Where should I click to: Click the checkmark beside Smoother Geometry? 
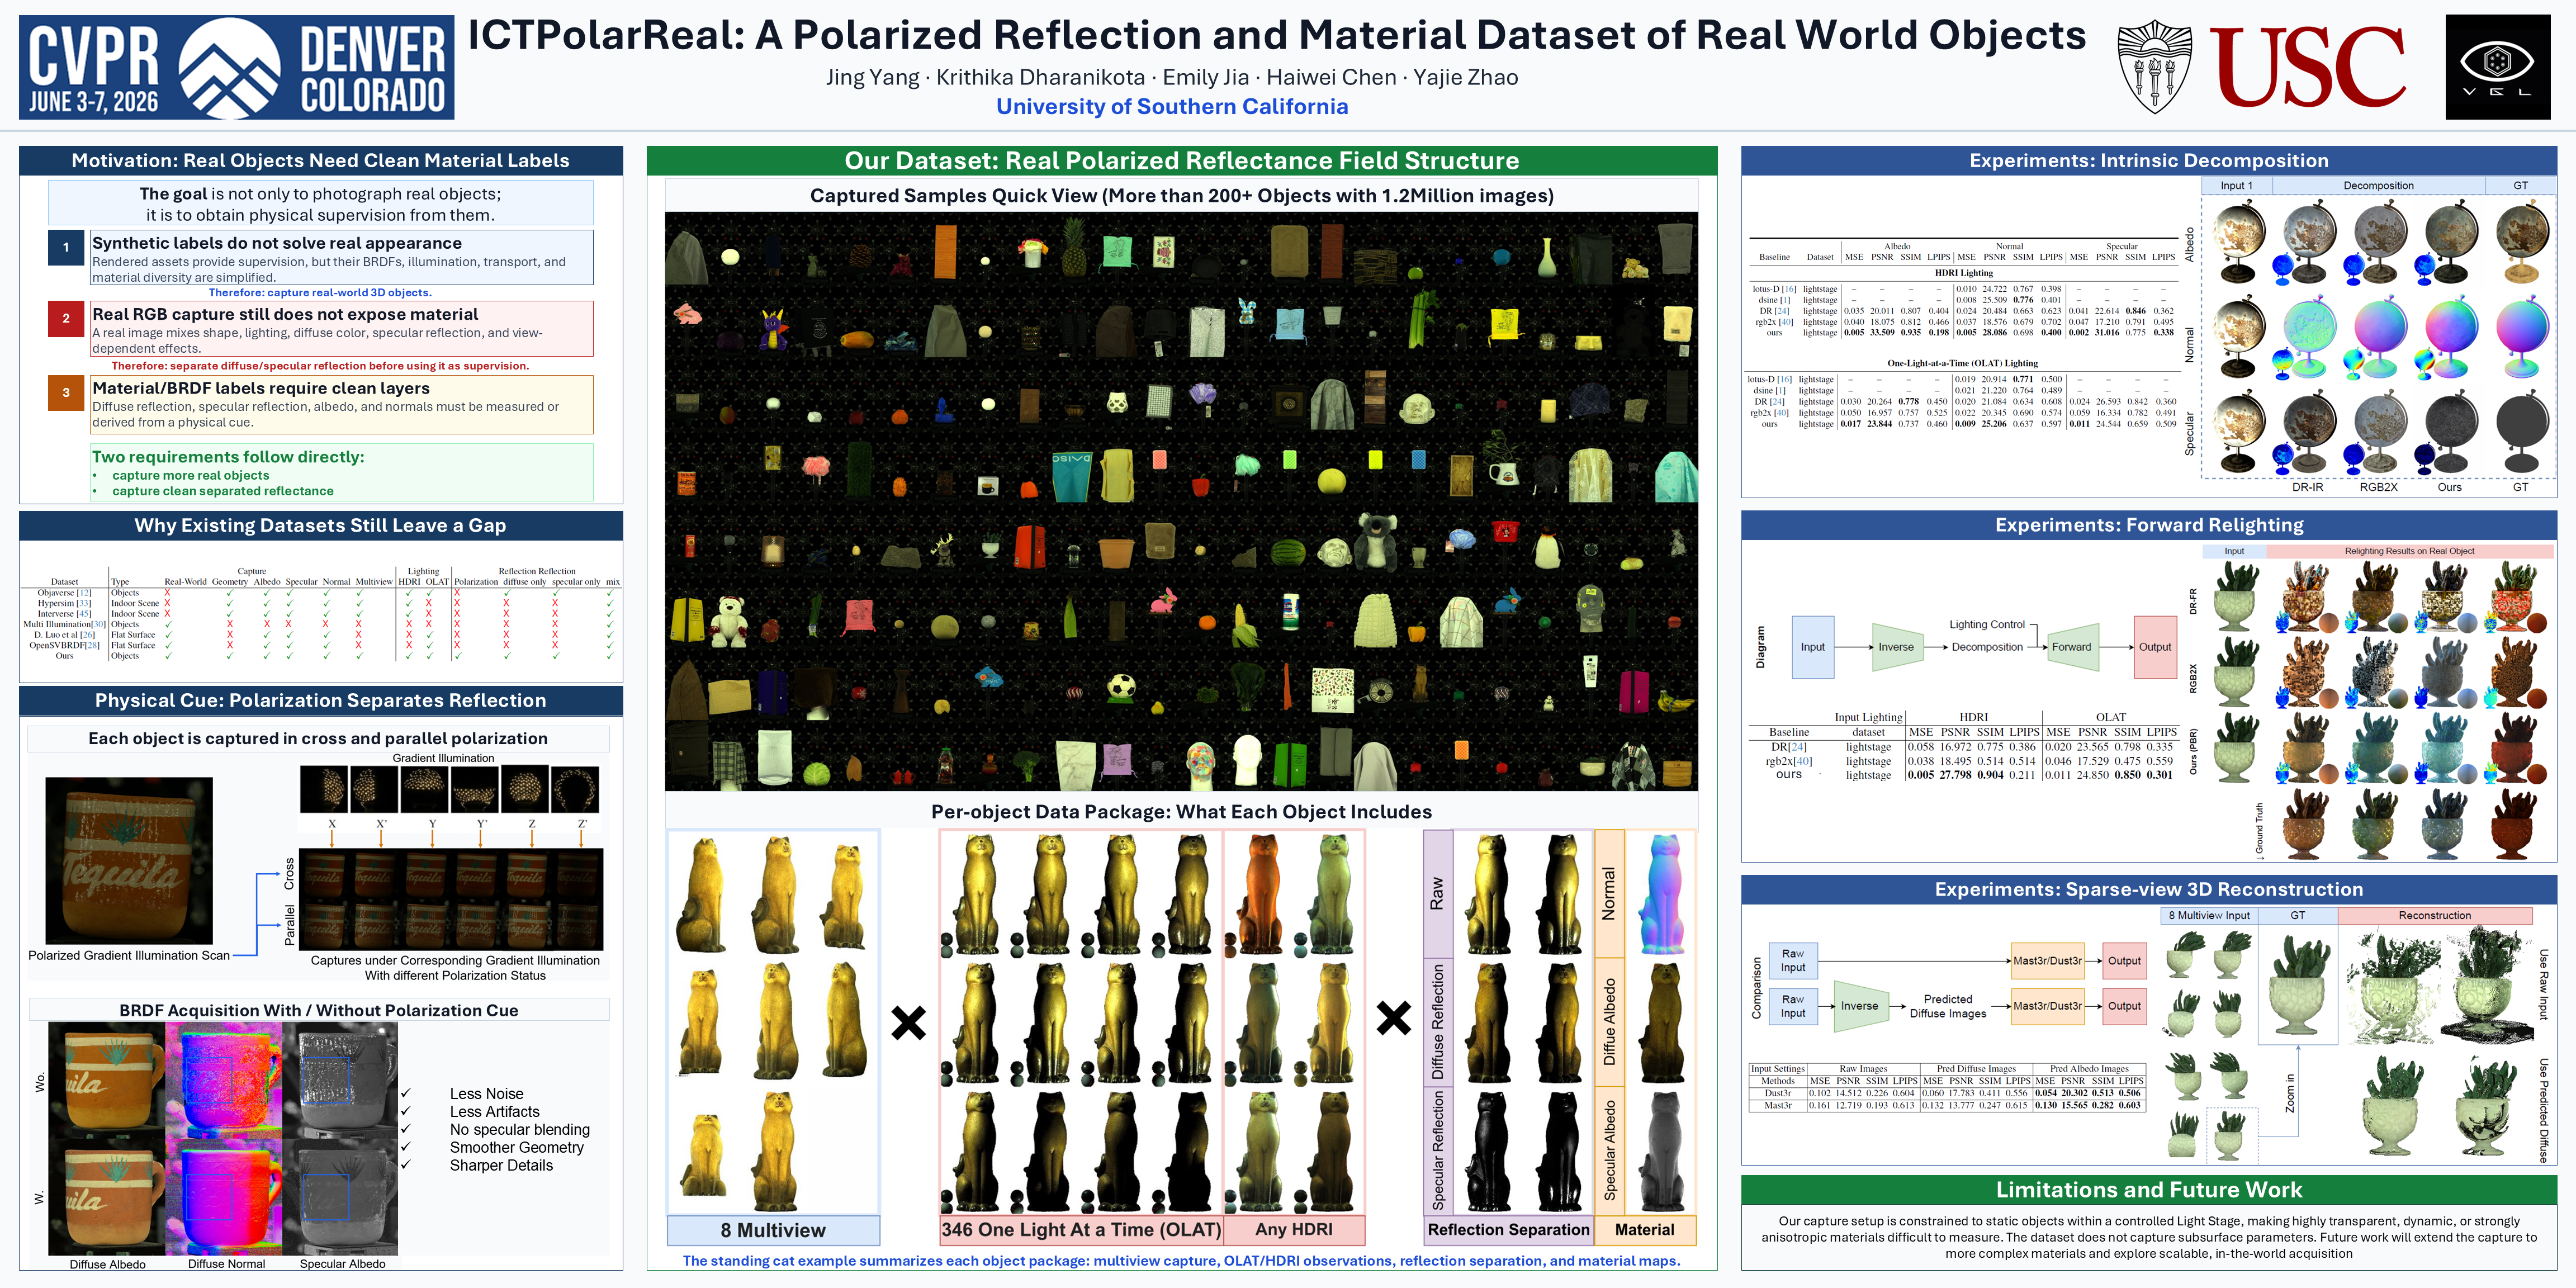406,1147
